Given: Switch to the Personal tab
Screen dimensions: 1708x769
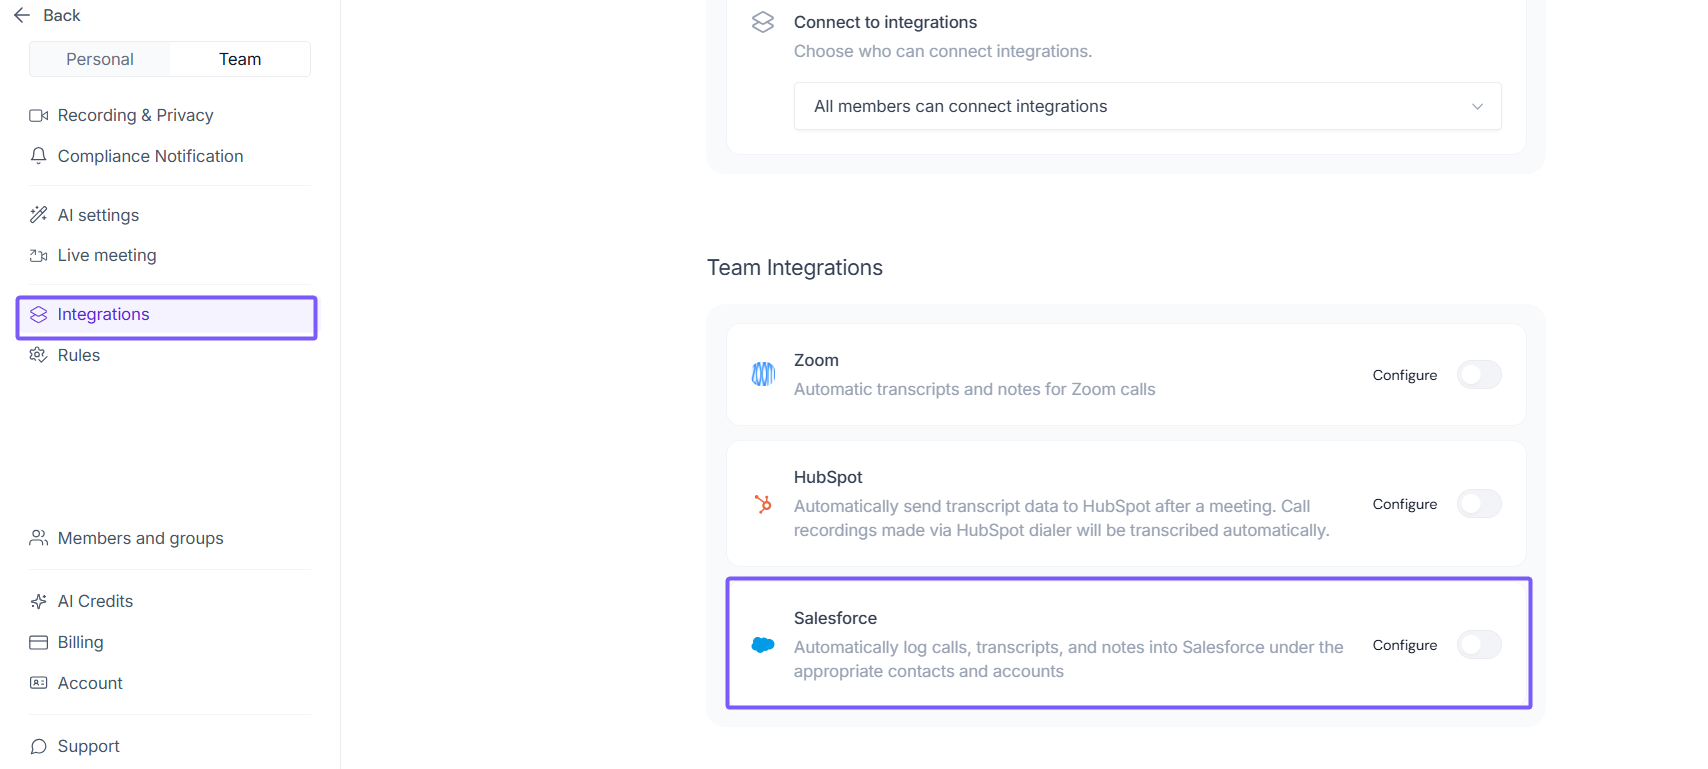Looking at the screenshot, I should 100,59.
